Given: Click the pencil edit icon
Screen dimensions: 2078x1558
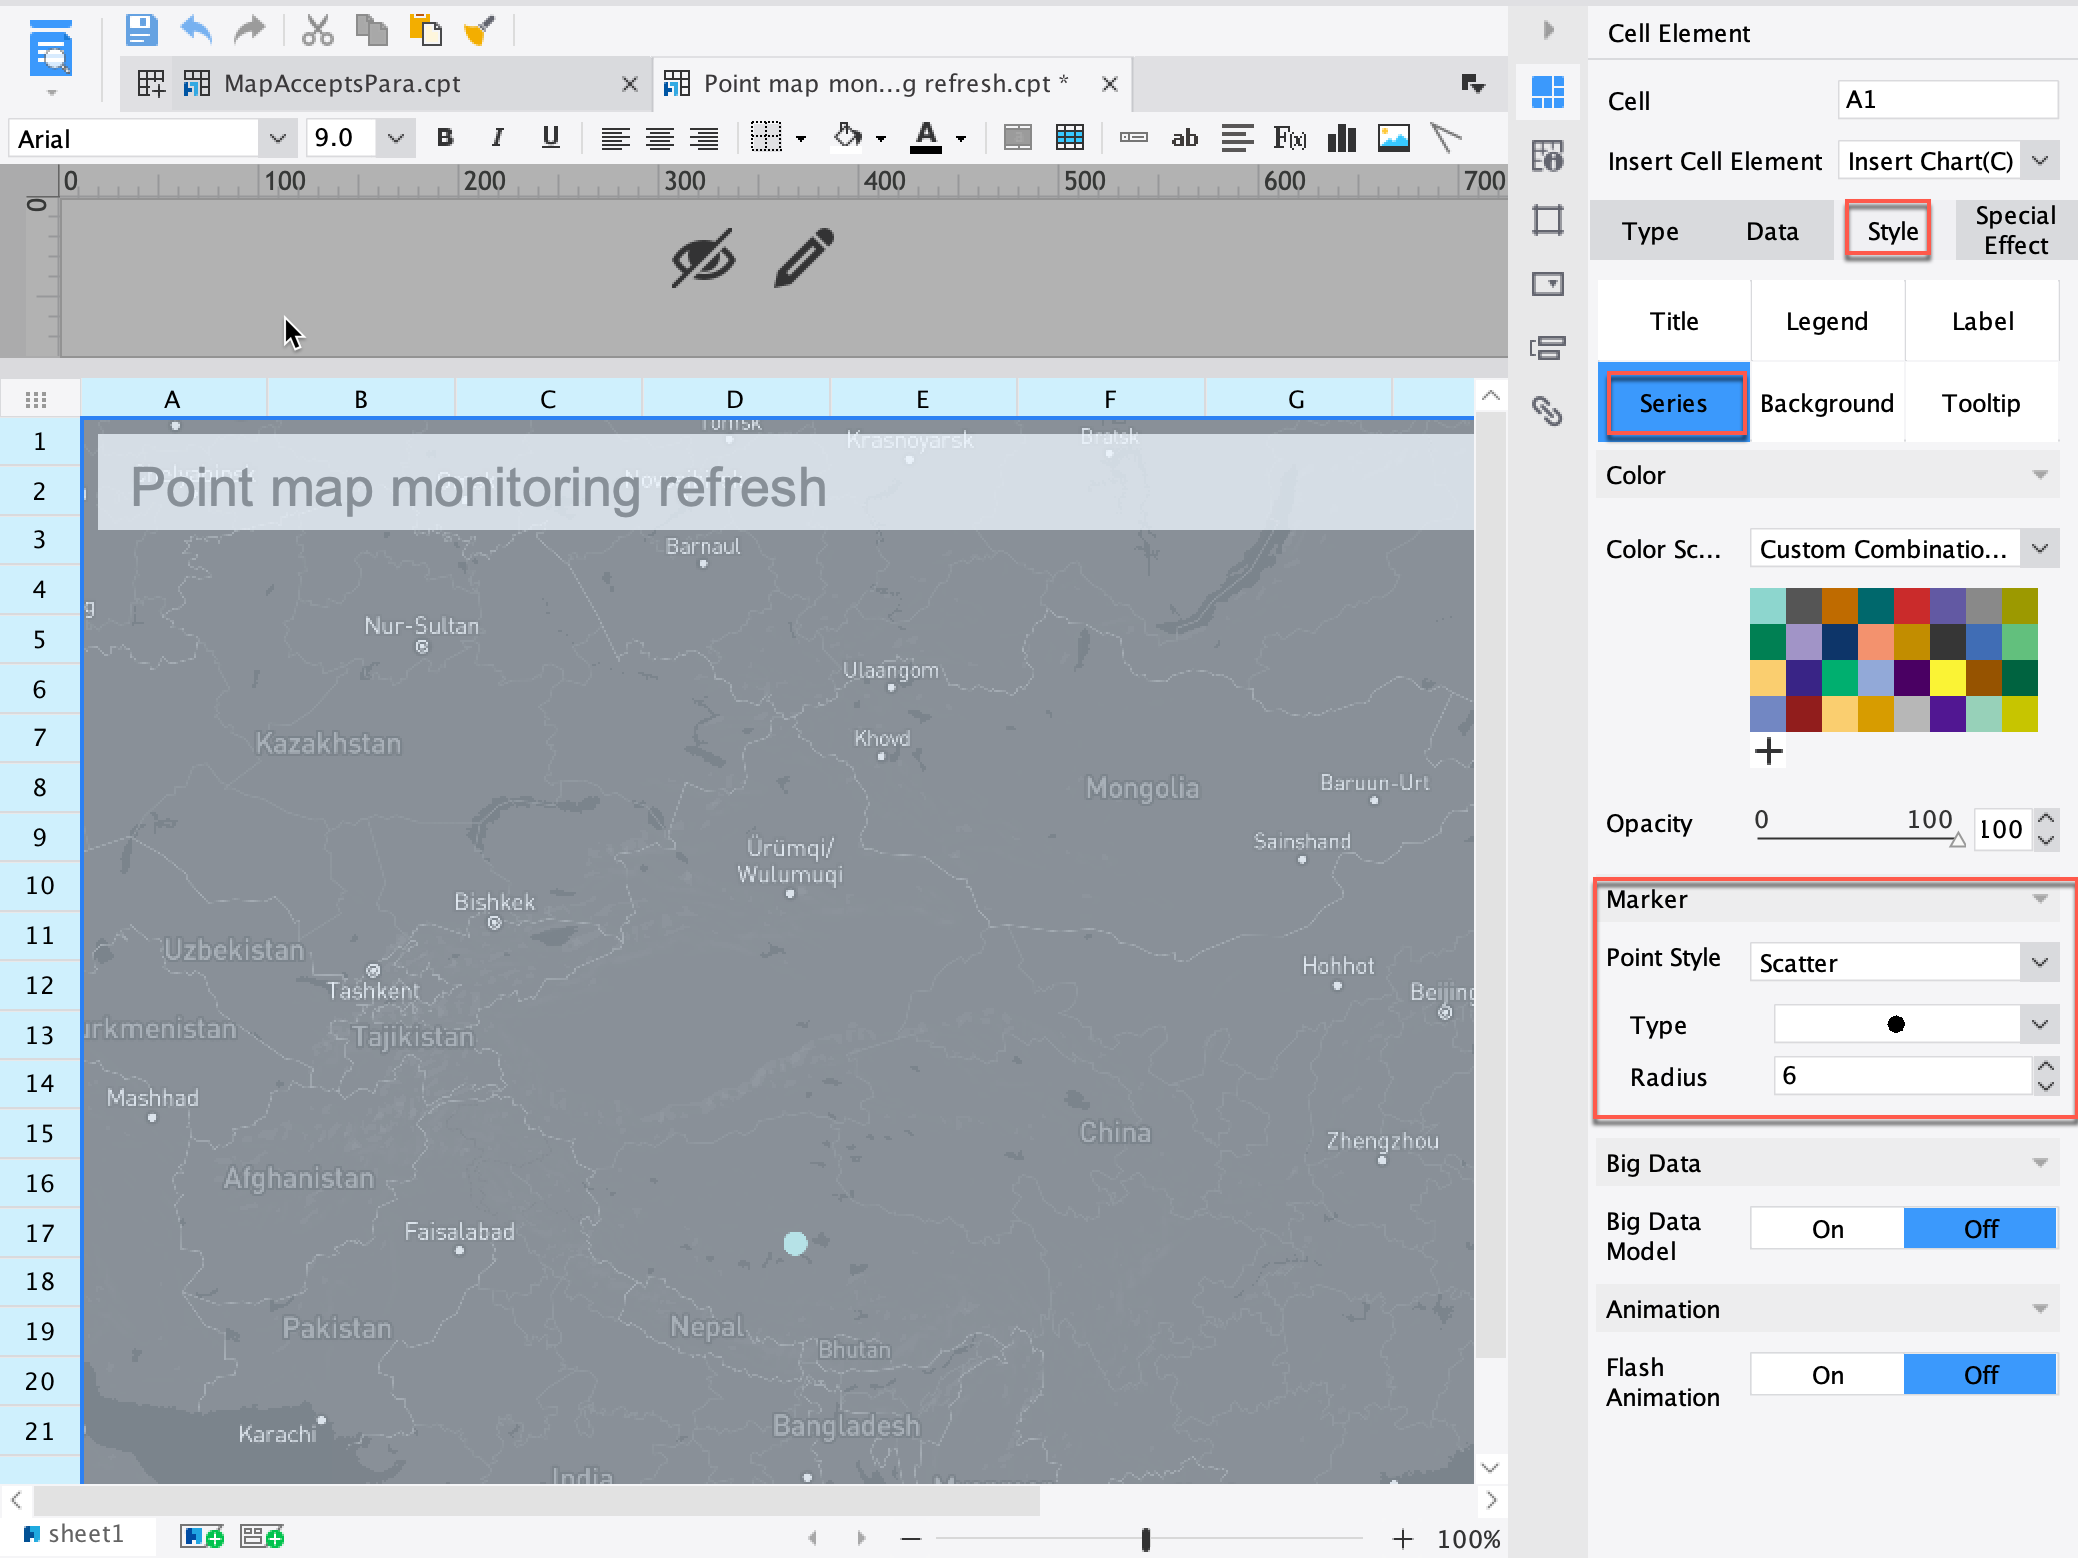Looking at the screenshot, I should click(x=803, y=258).
